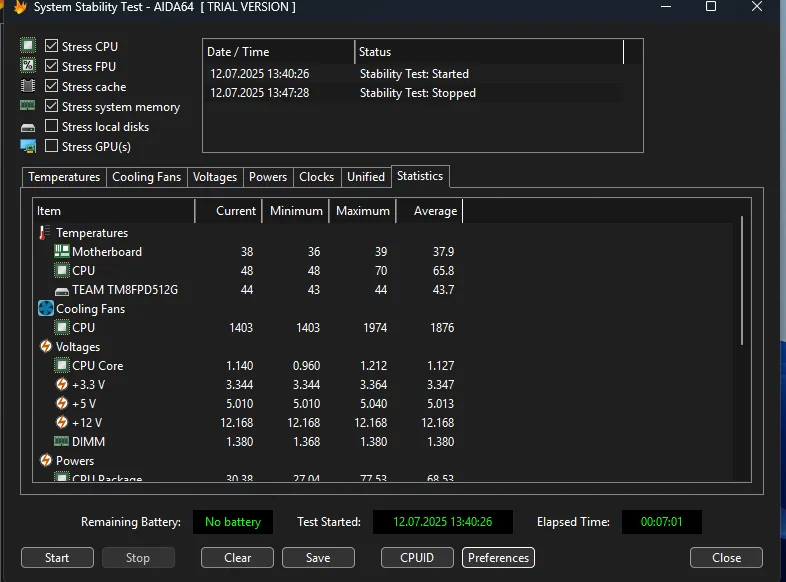This screenshot has width=786, height=582.
Task: Click the Save button
Action: pyautogui.click(x=318, y=557)
